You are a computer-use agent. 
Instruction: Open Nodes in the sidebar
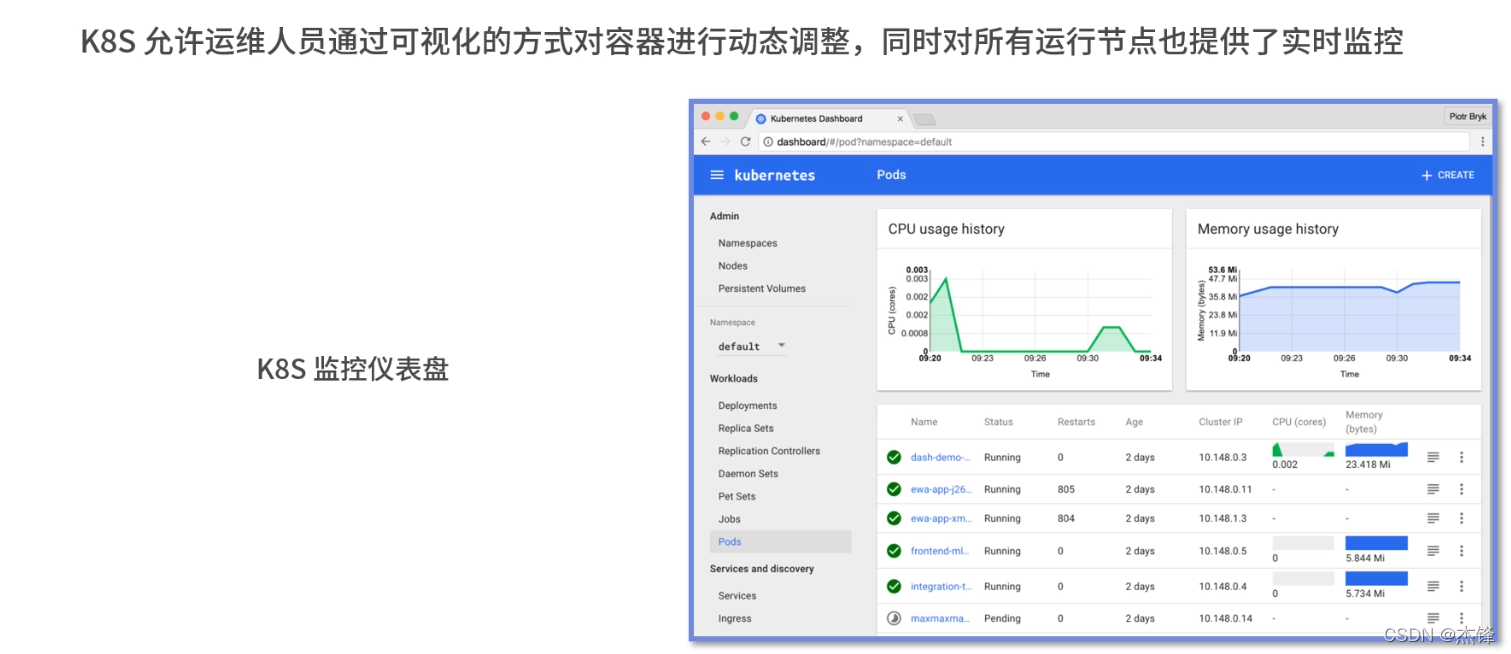coord(732,266)
